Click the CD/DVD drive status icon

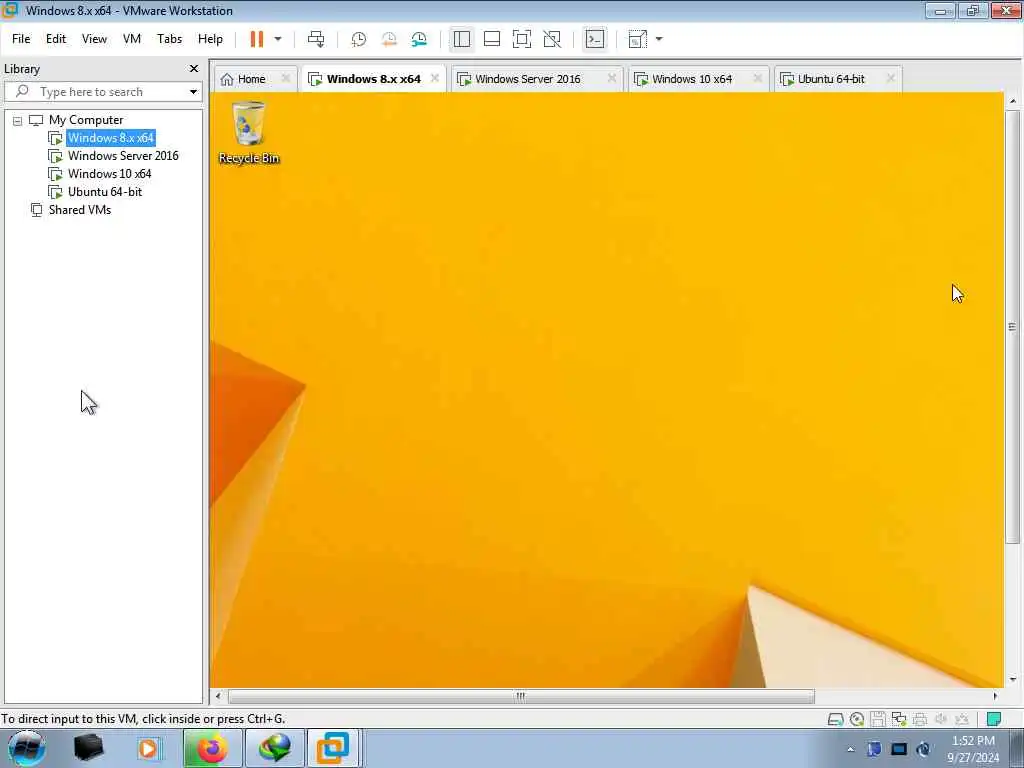click(857, 720)
